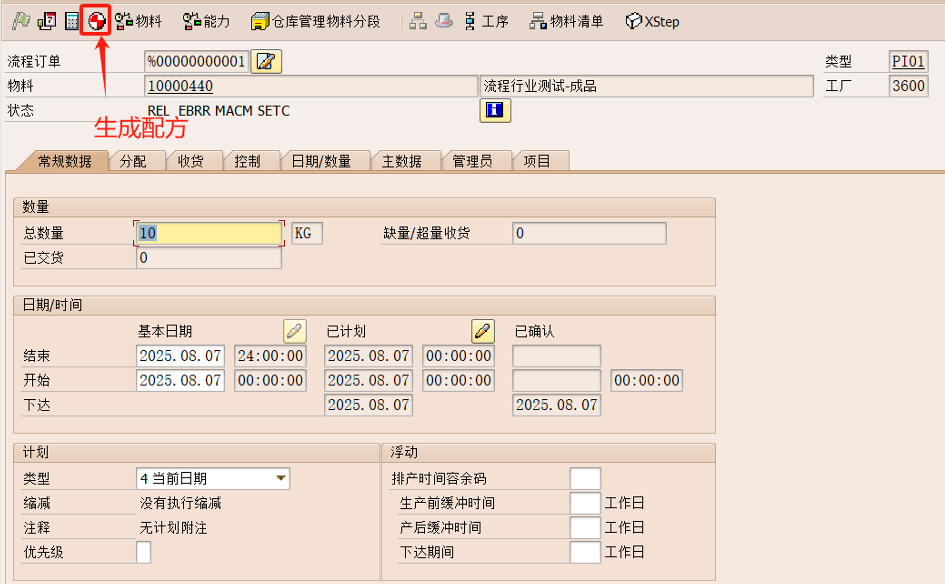Switch to the 分配 tab

point(133,161)
